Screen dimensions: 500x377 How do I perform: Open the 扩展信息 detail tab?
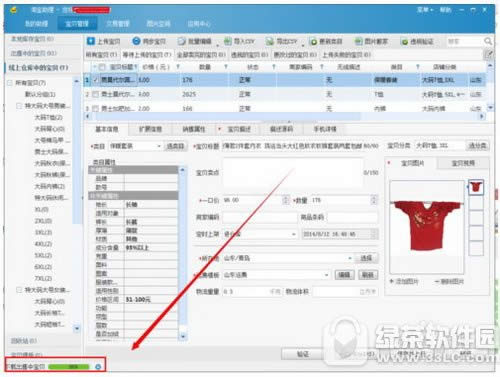point(150,129)
